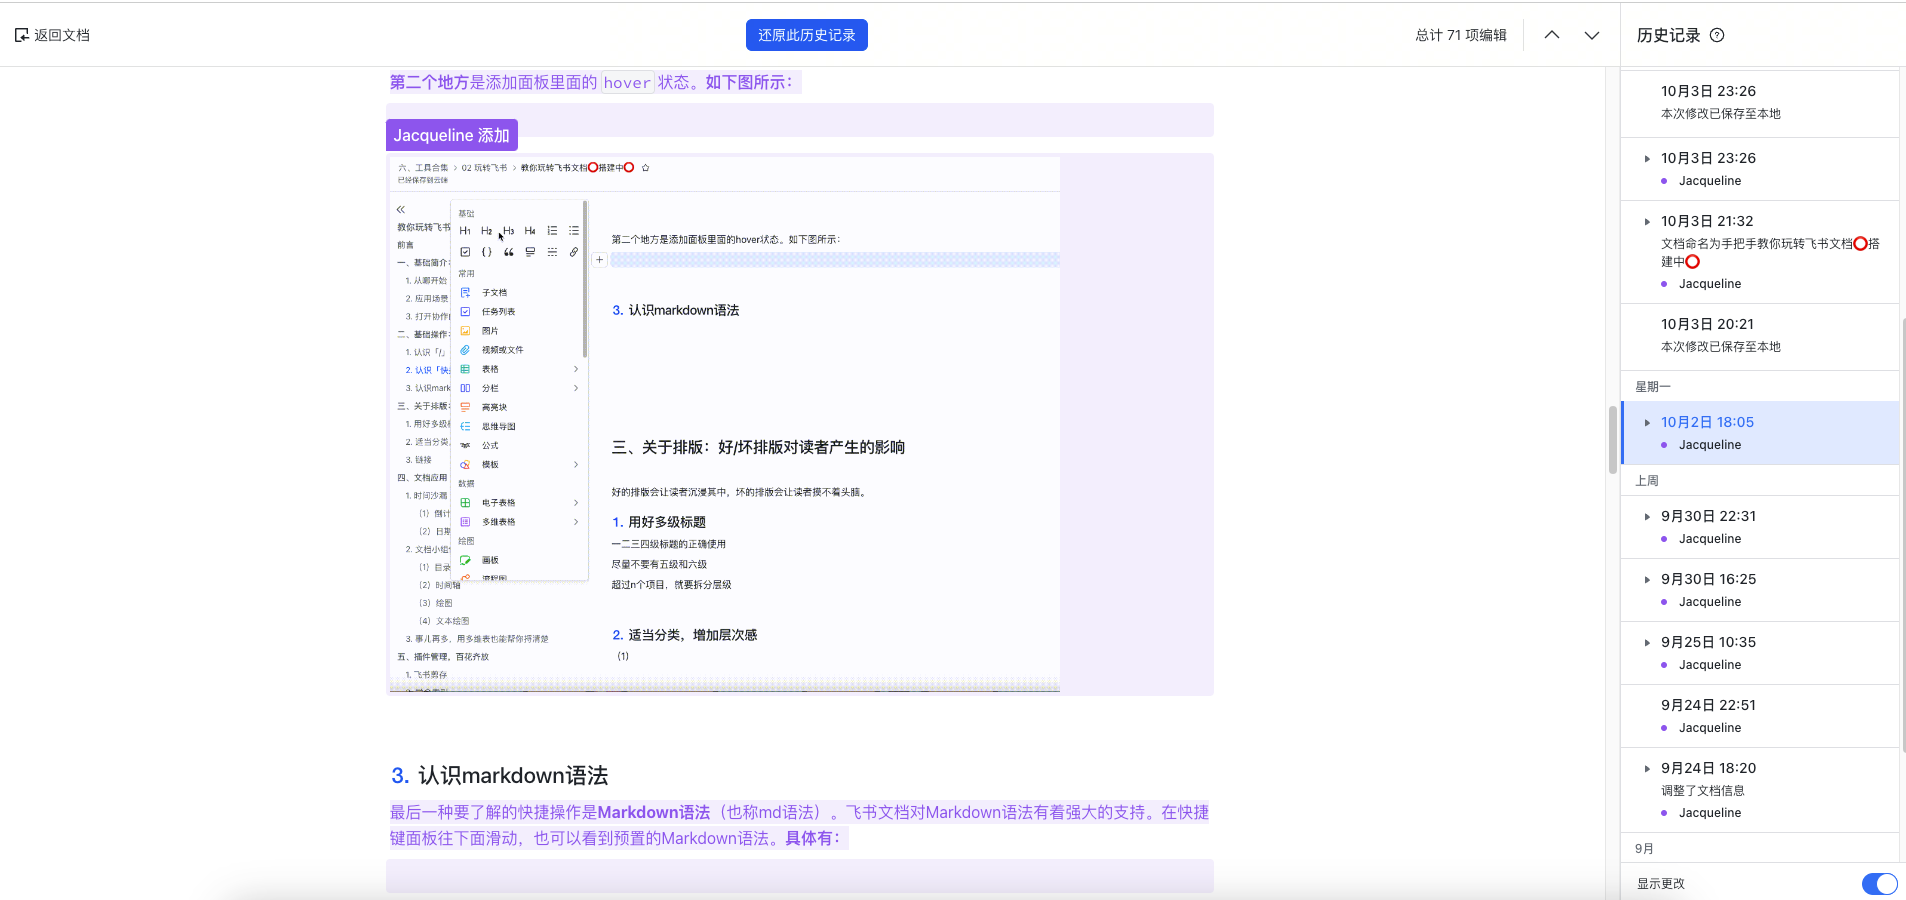The image size is (1906, 900).
Task: Select the 10月3日 20:21 locally saved version
Action: (1708, 324)
